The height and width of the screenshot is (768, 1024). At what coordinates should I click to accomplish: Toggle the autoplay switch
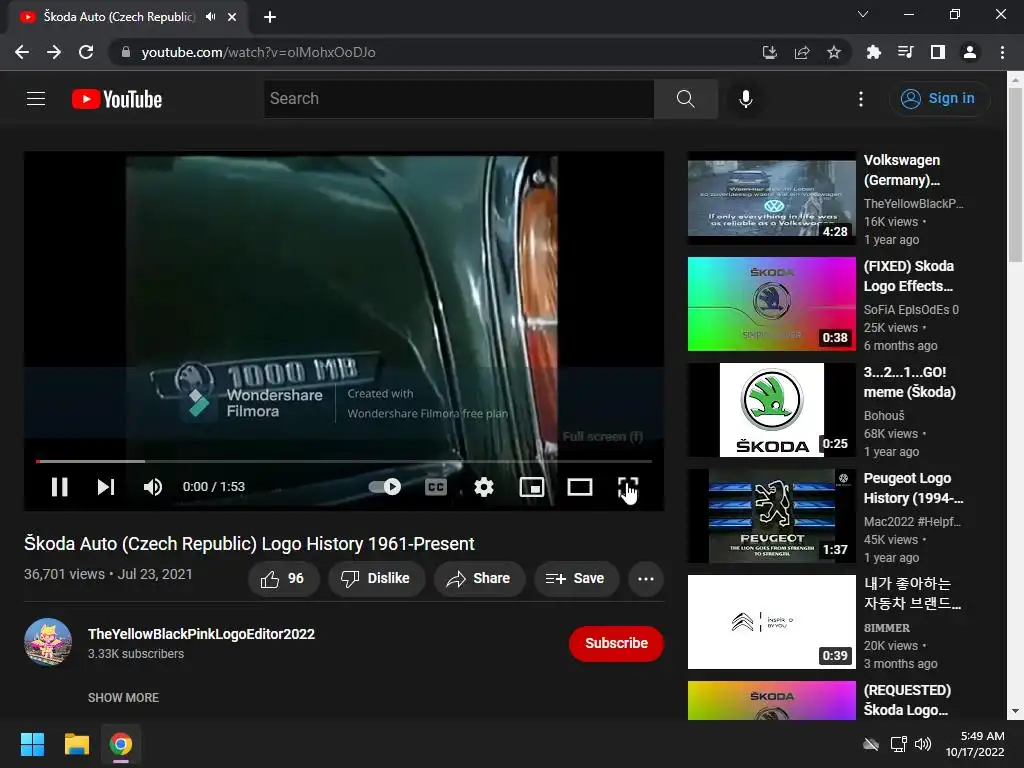(x=385, y=487)
